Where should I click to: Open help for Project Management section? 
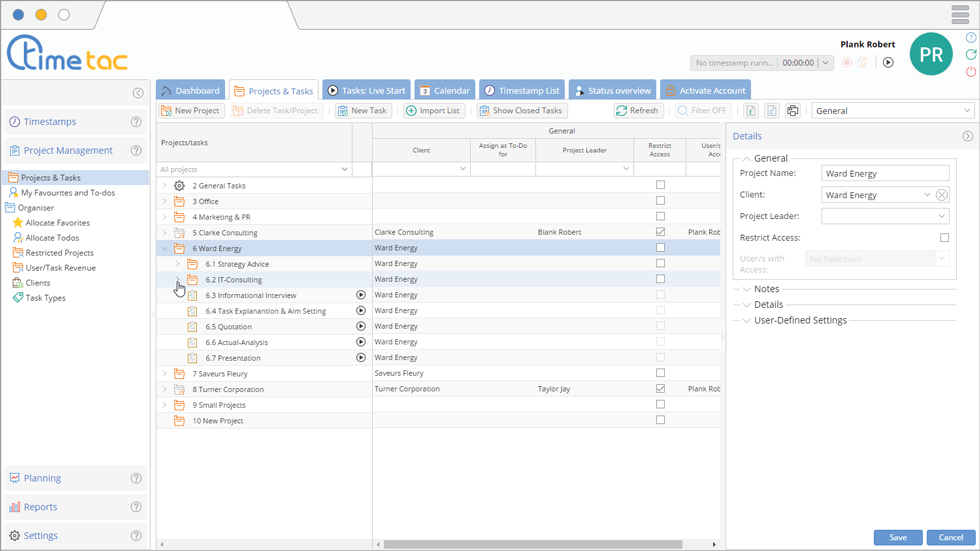[x=136, y=151]
